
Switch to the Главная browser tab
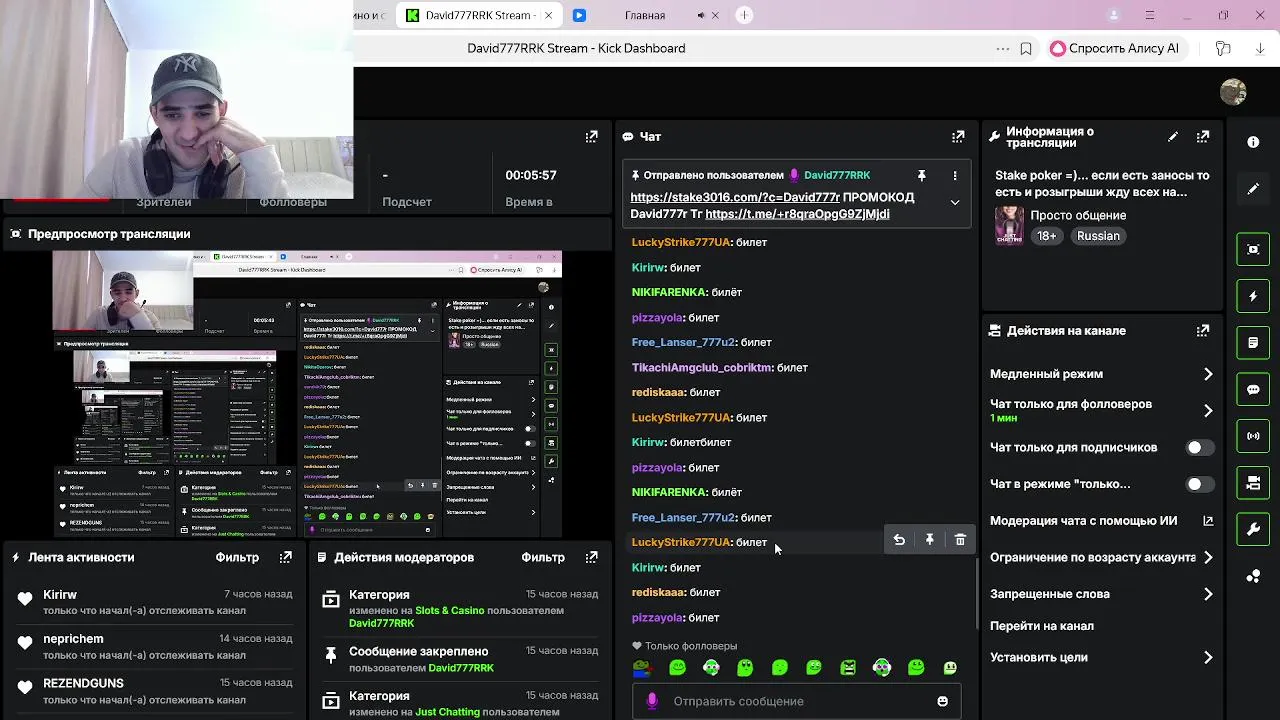pos(644,15)
